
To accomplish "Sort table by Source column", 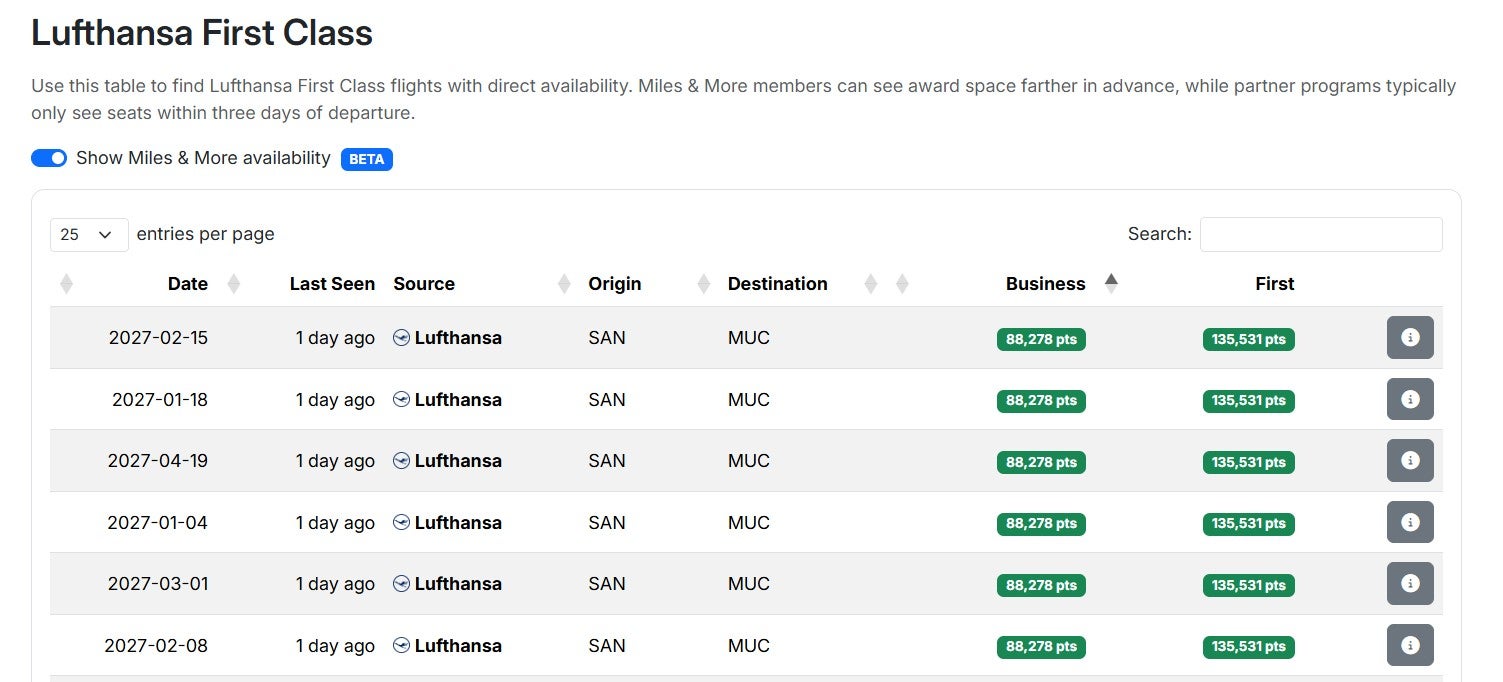I will (x=424, y=284).
